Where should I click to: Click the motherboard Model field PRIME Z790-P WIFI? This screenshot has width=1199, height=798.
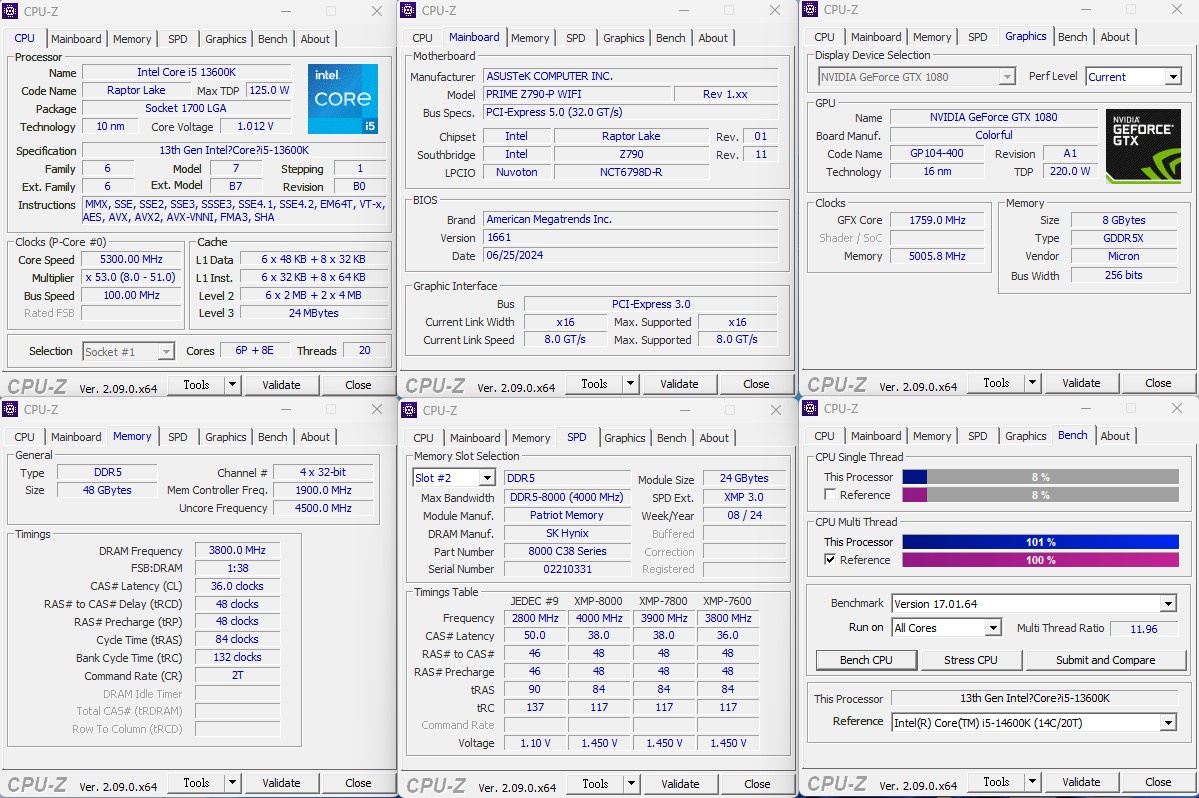tap(577, 94)
